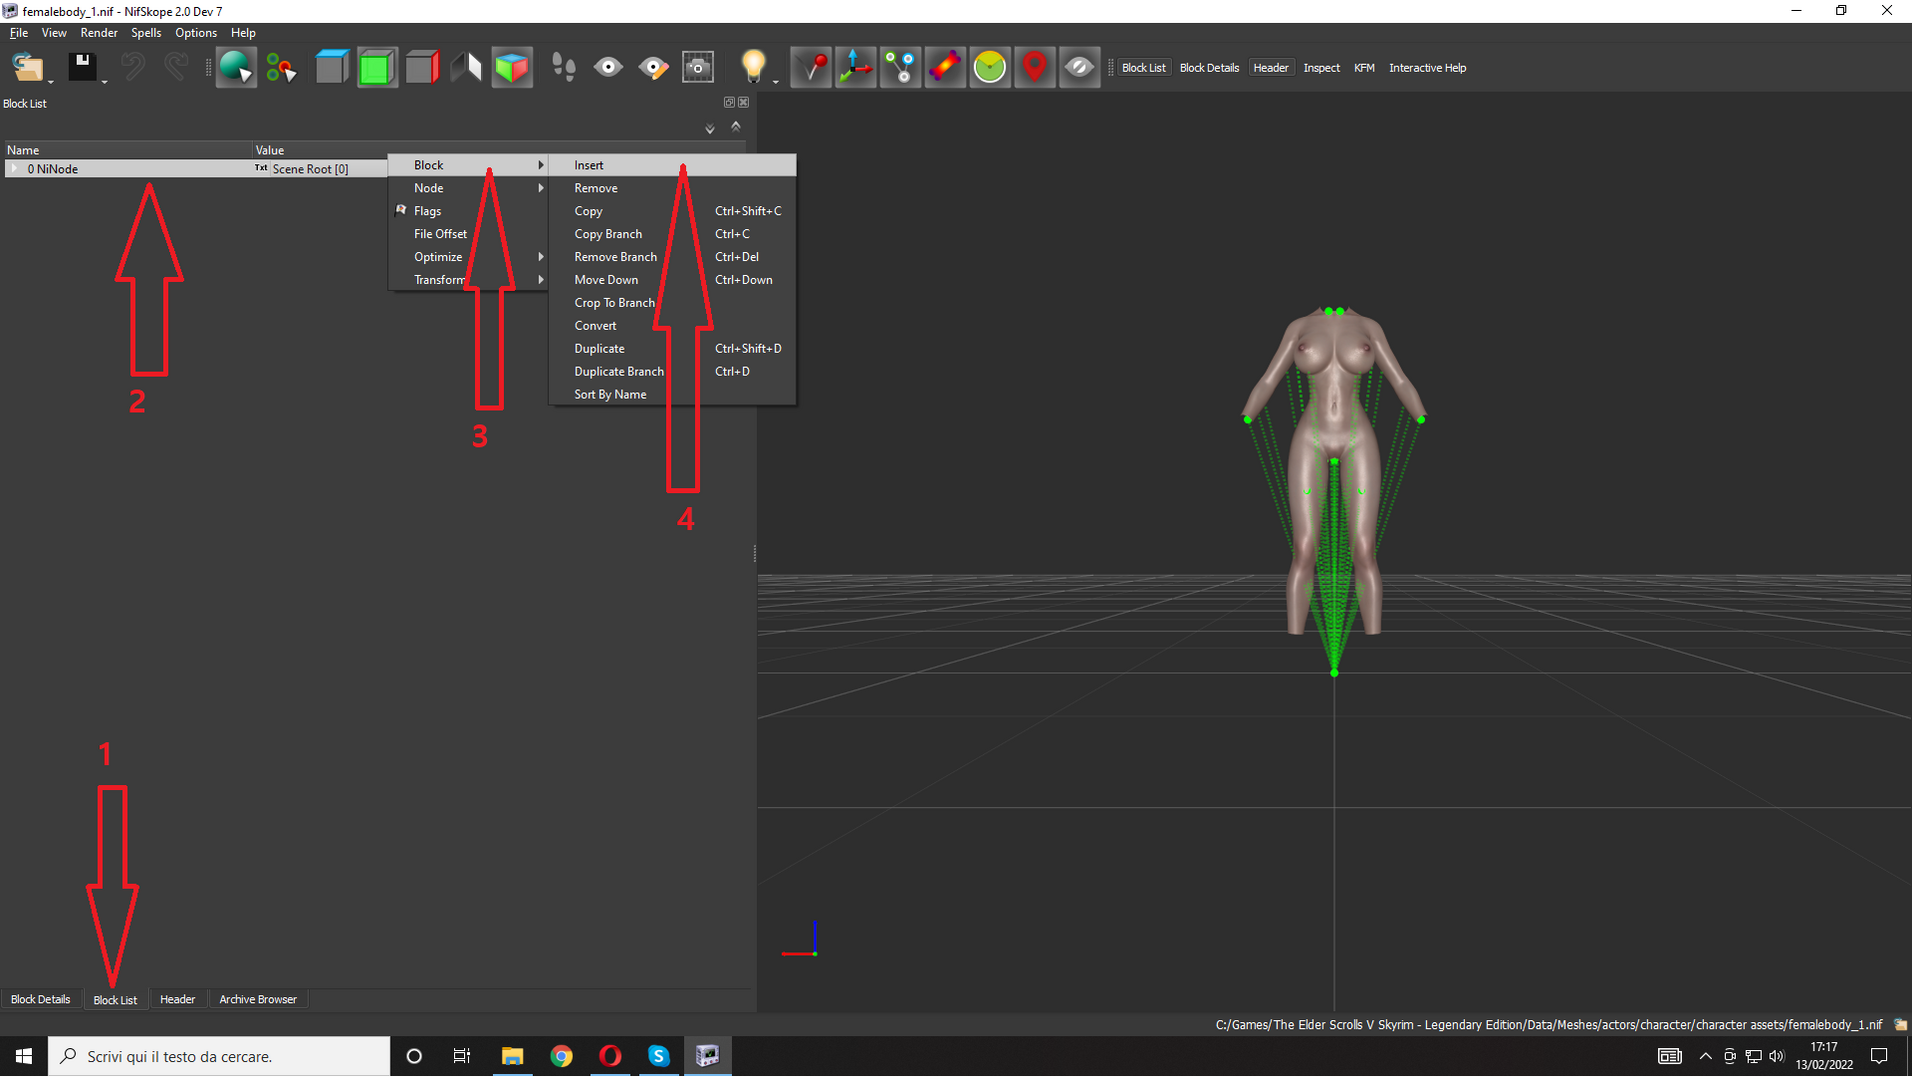1912x1080 pixels.
Task: Choose Copy Branch in the submenu
Action: 672,234
